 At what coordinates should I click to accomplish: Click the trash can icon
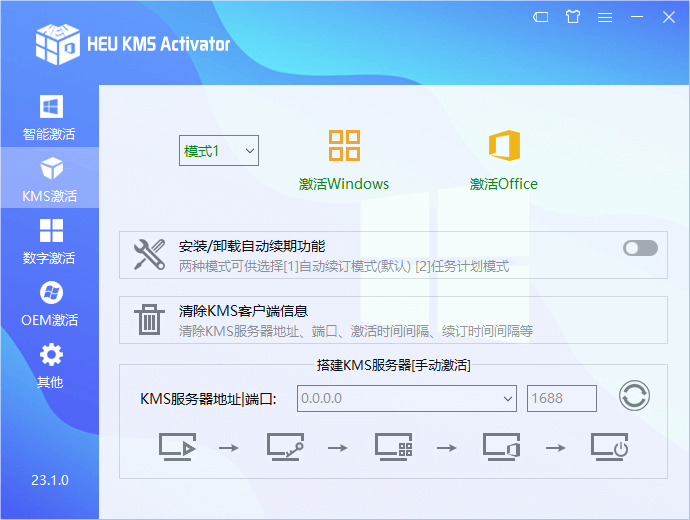(150, 320)
